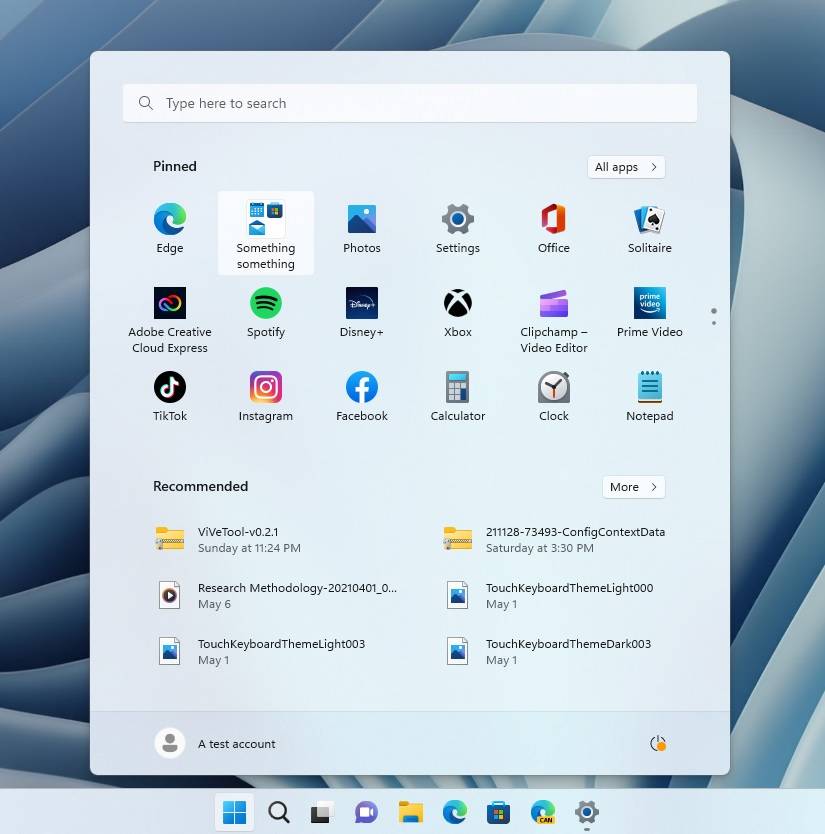Expand to view All apps
Viewport: 825px width, 834px height.
(x=625, y=167)
